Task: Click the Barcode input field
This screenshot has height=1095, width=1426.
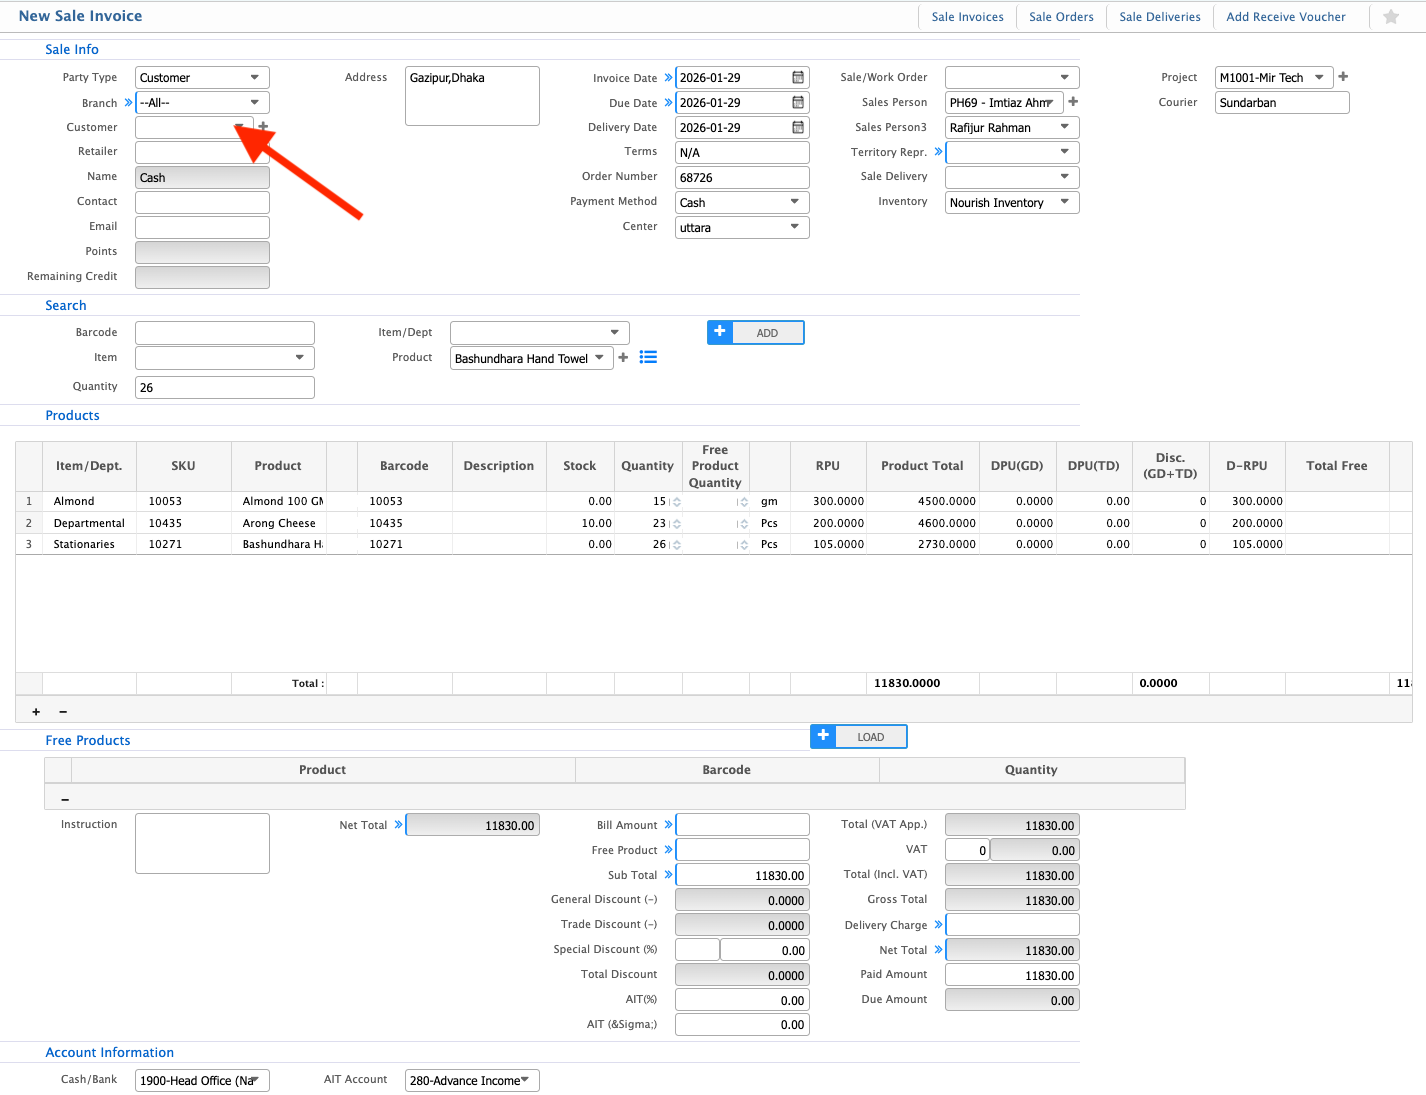Action: tap(224, 333)
